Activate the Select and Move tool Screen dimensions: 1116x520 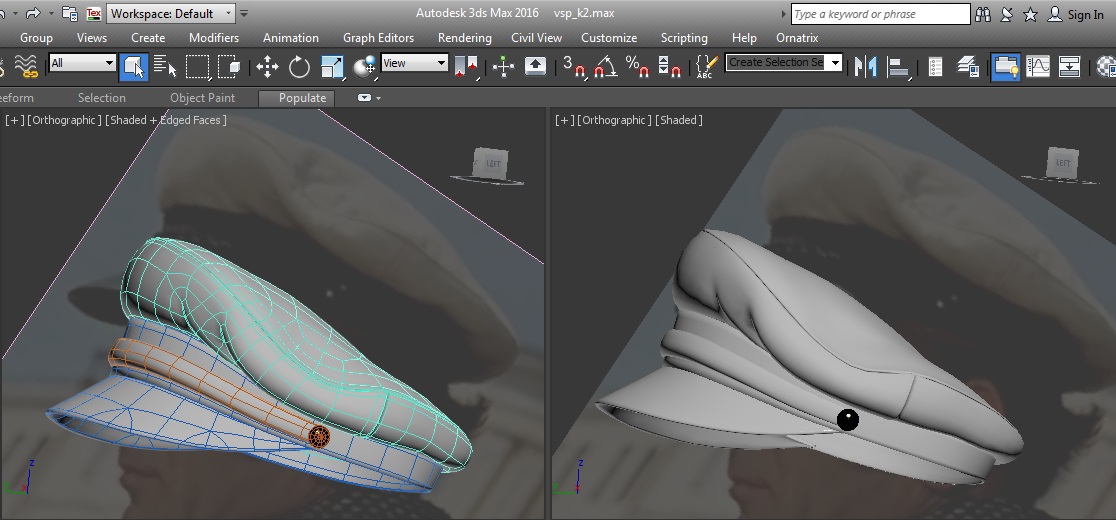267,67
